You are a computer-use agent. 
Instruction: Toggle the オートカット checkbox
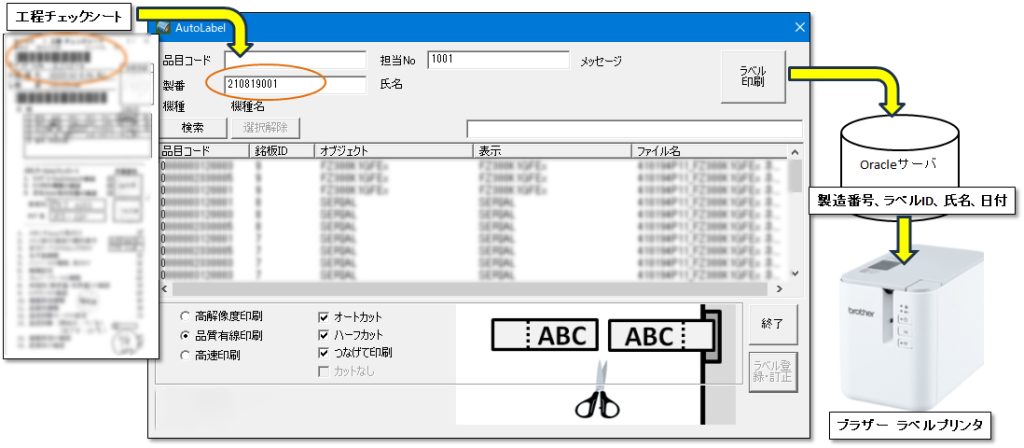click(323, 316)
